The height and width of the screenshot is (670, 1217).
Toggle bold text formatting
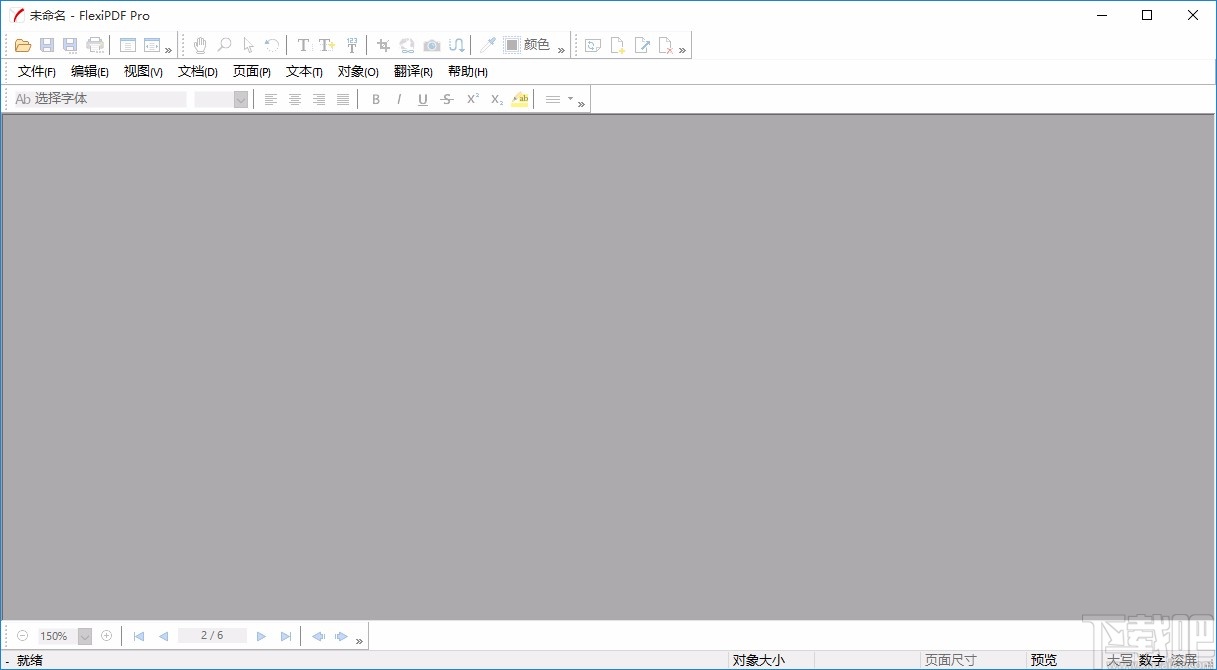(375, 99)
